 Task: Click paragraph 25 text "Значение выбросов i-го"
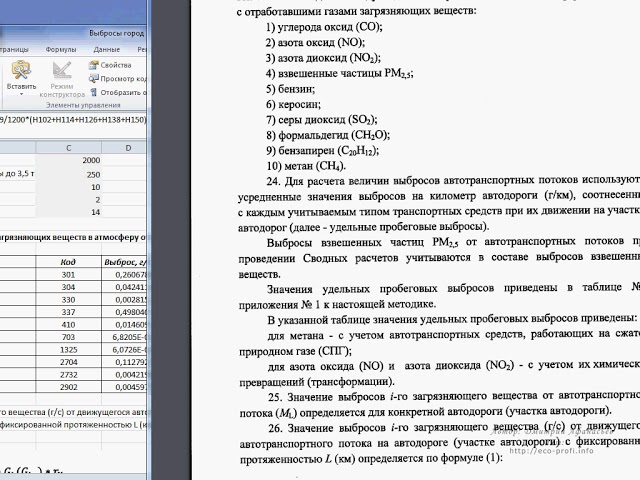click(347, 397)
